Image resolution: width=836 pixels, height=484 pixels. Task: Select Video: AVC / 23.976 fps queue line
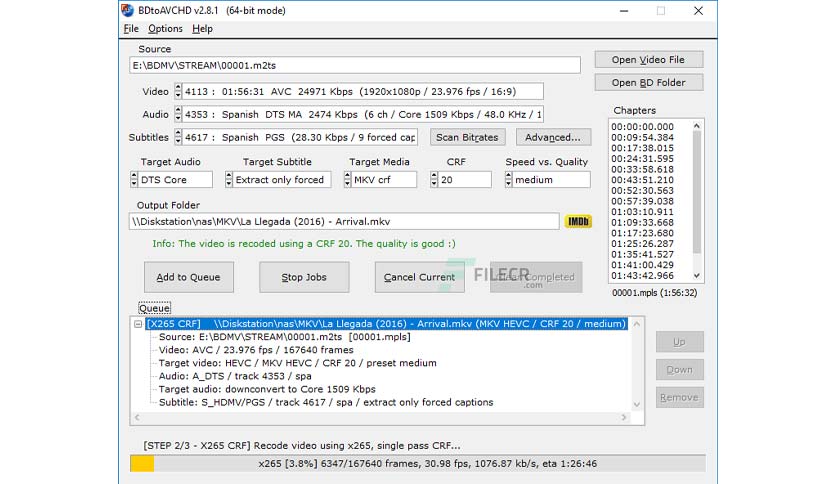(x=256, y=350)
